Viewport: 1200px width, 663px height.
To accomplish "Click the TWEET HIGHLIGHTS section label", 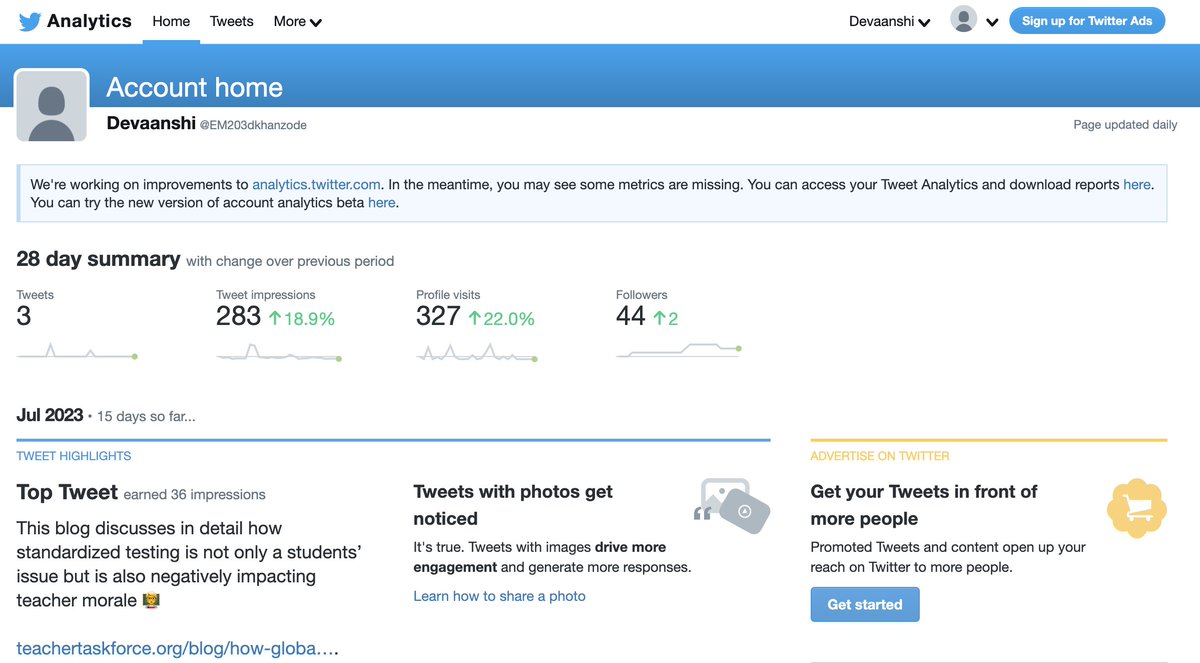I will 74,456.
